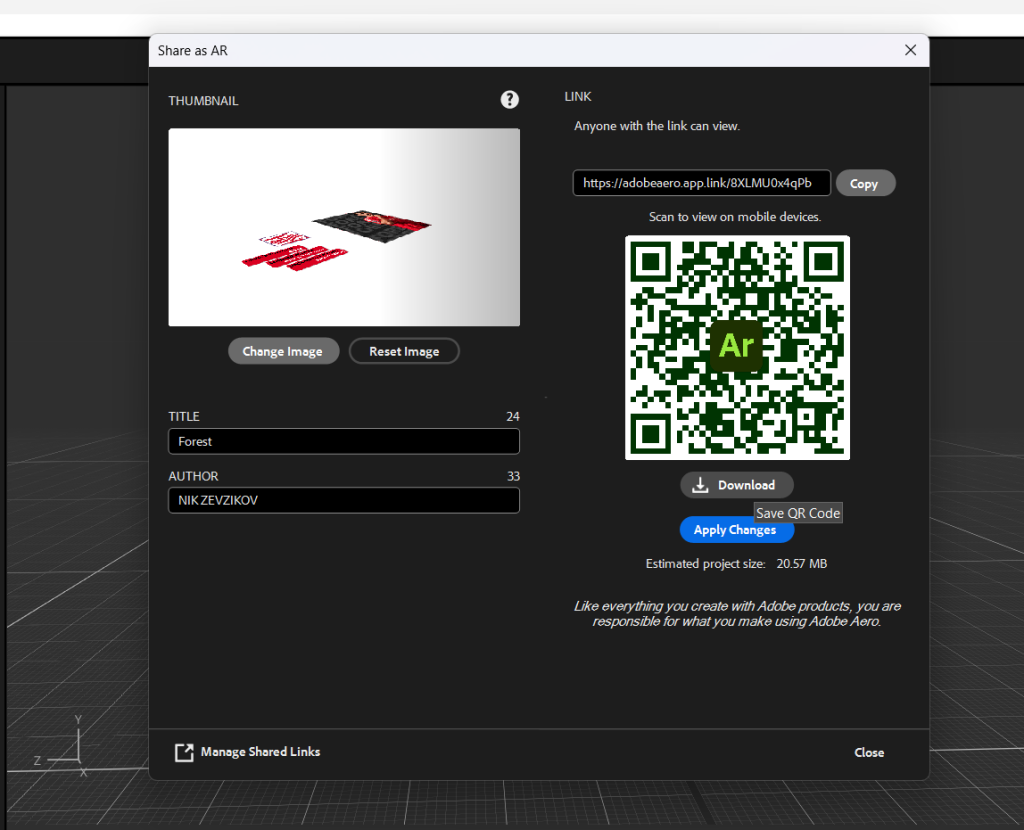The image size is (1024, 830).
Task: Click the Change Image button
Action: point(283,351)
